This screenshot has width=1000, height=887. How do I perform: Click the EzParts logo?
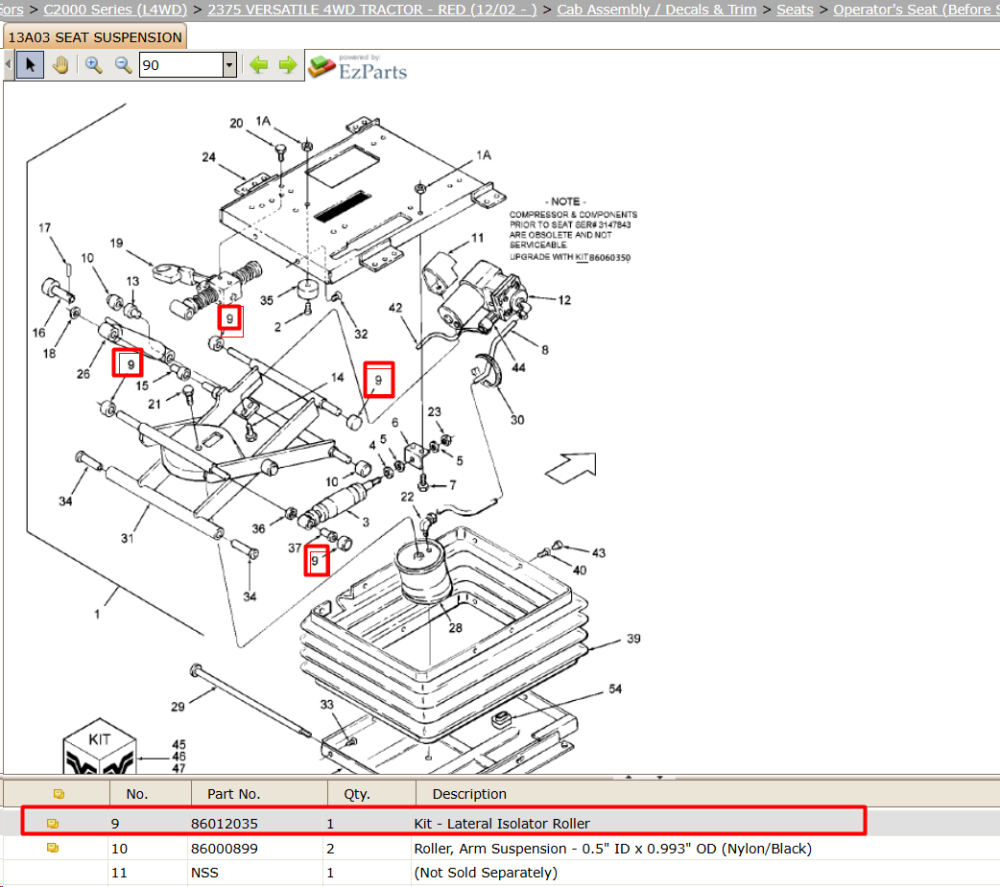(357, 67)
